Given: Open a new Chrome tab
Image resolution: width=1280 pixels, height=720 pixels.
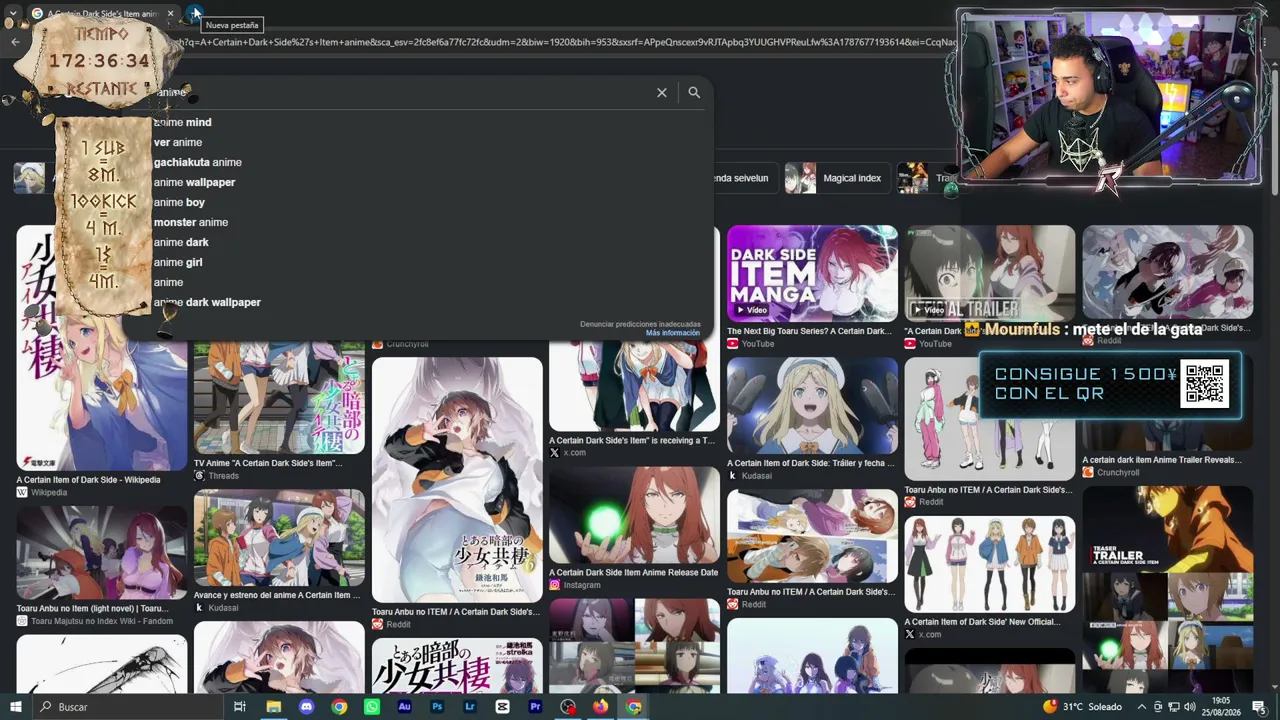Looking at the screenshot, I should (x=195, y=13).
